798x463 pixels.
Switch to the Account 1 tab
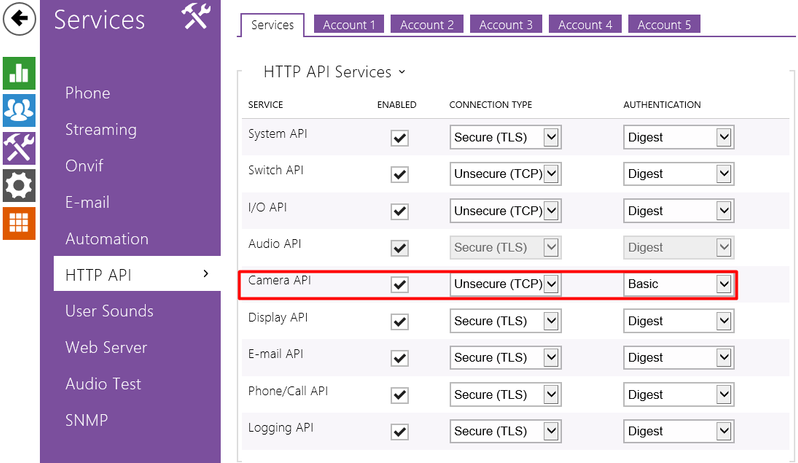[x=349, y=25]
